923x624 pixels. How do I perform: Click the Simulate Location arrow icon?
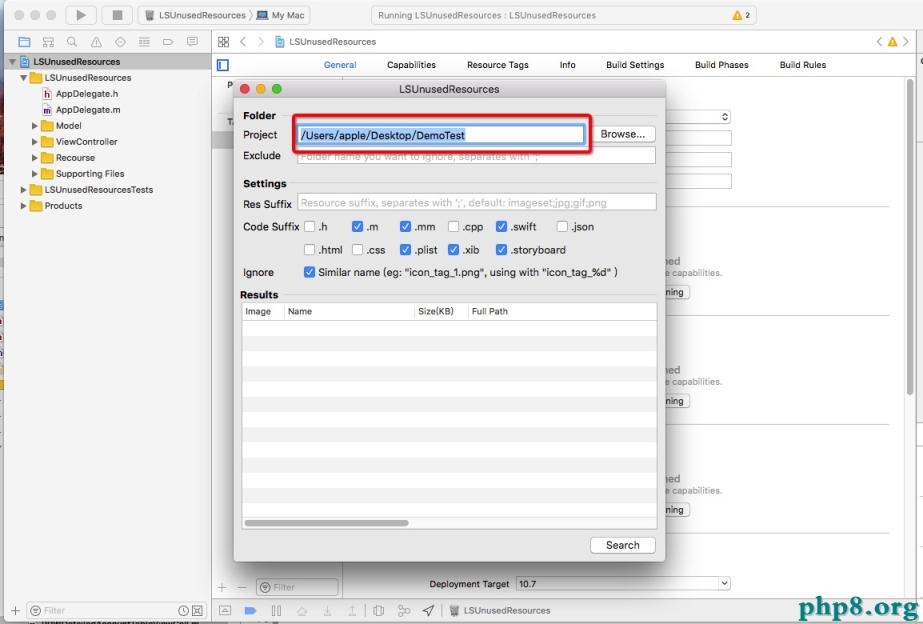pos(428,610)
